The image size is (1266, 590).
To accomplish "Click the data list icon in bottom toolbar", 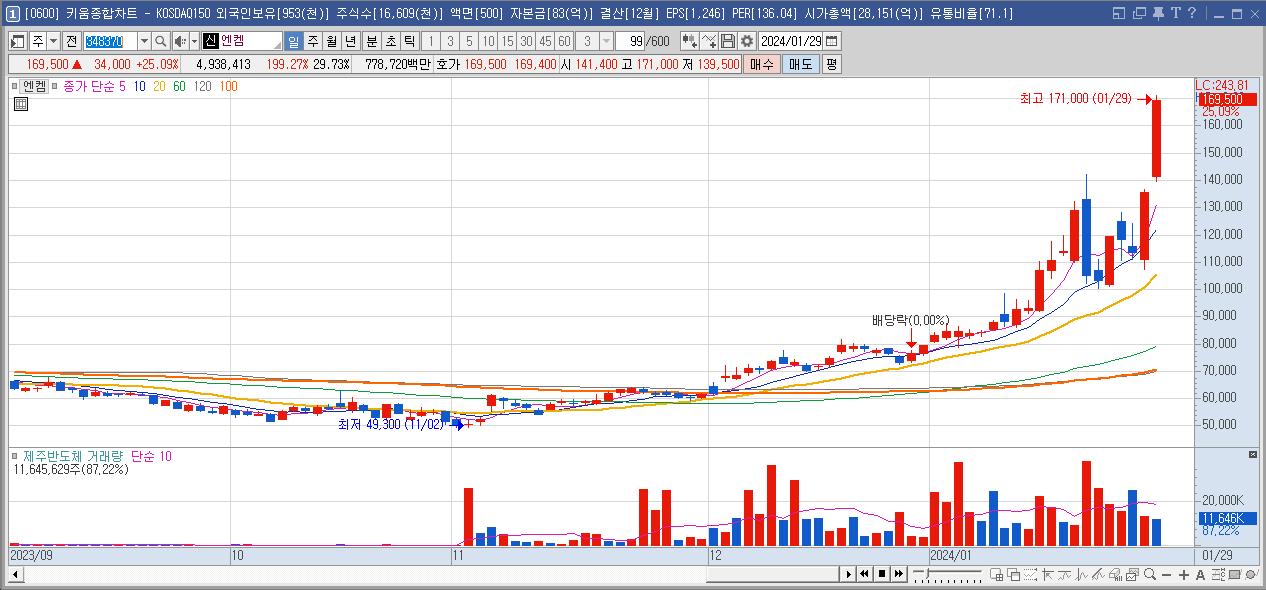I will [x=1219, y=575].
